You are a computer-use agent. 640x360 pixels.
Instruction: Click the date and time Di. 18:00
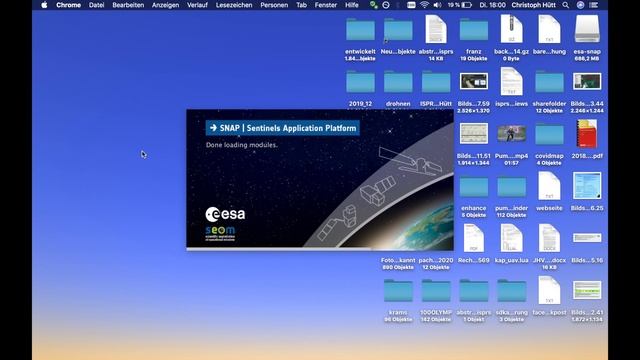coord(492,5)
